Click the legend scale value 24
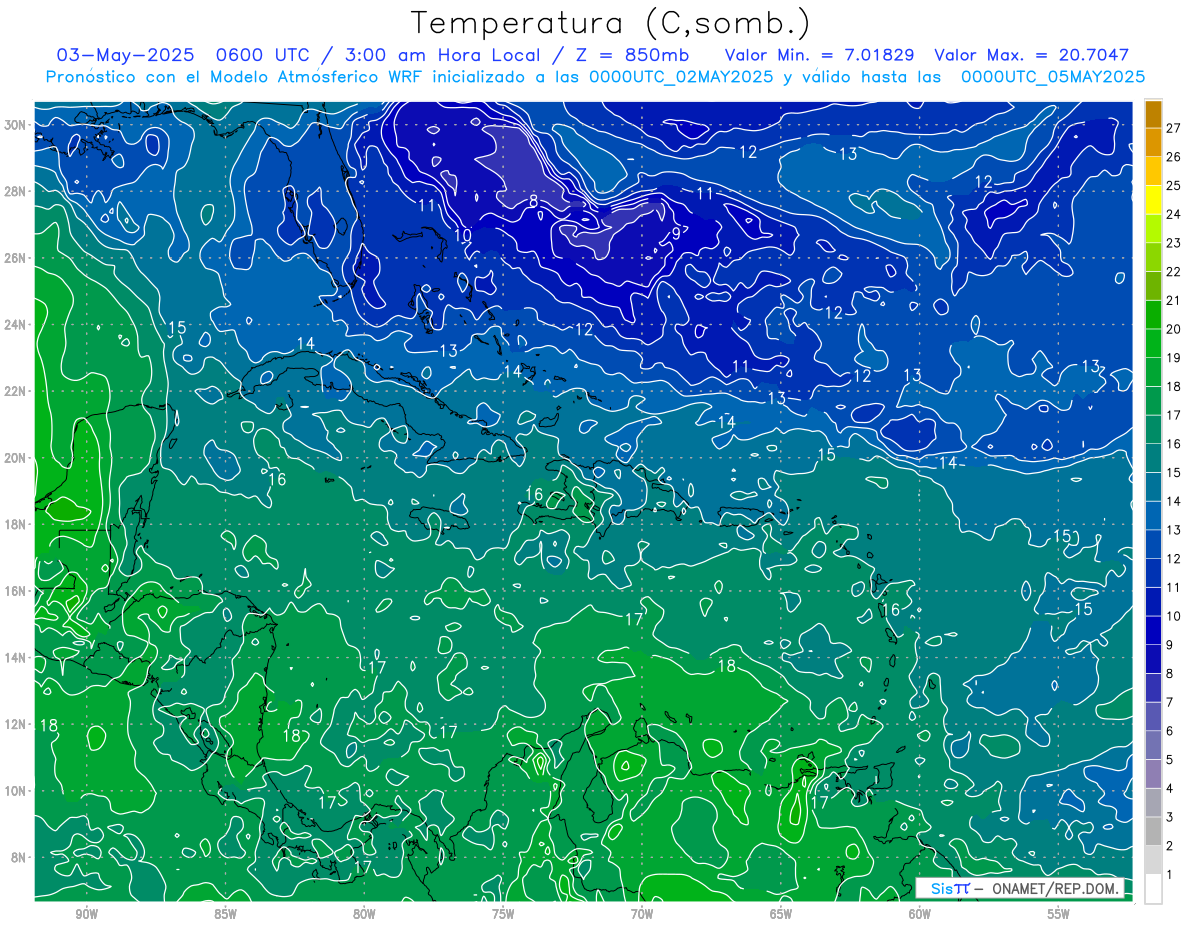1200x927 pixels. point(1174,214)
